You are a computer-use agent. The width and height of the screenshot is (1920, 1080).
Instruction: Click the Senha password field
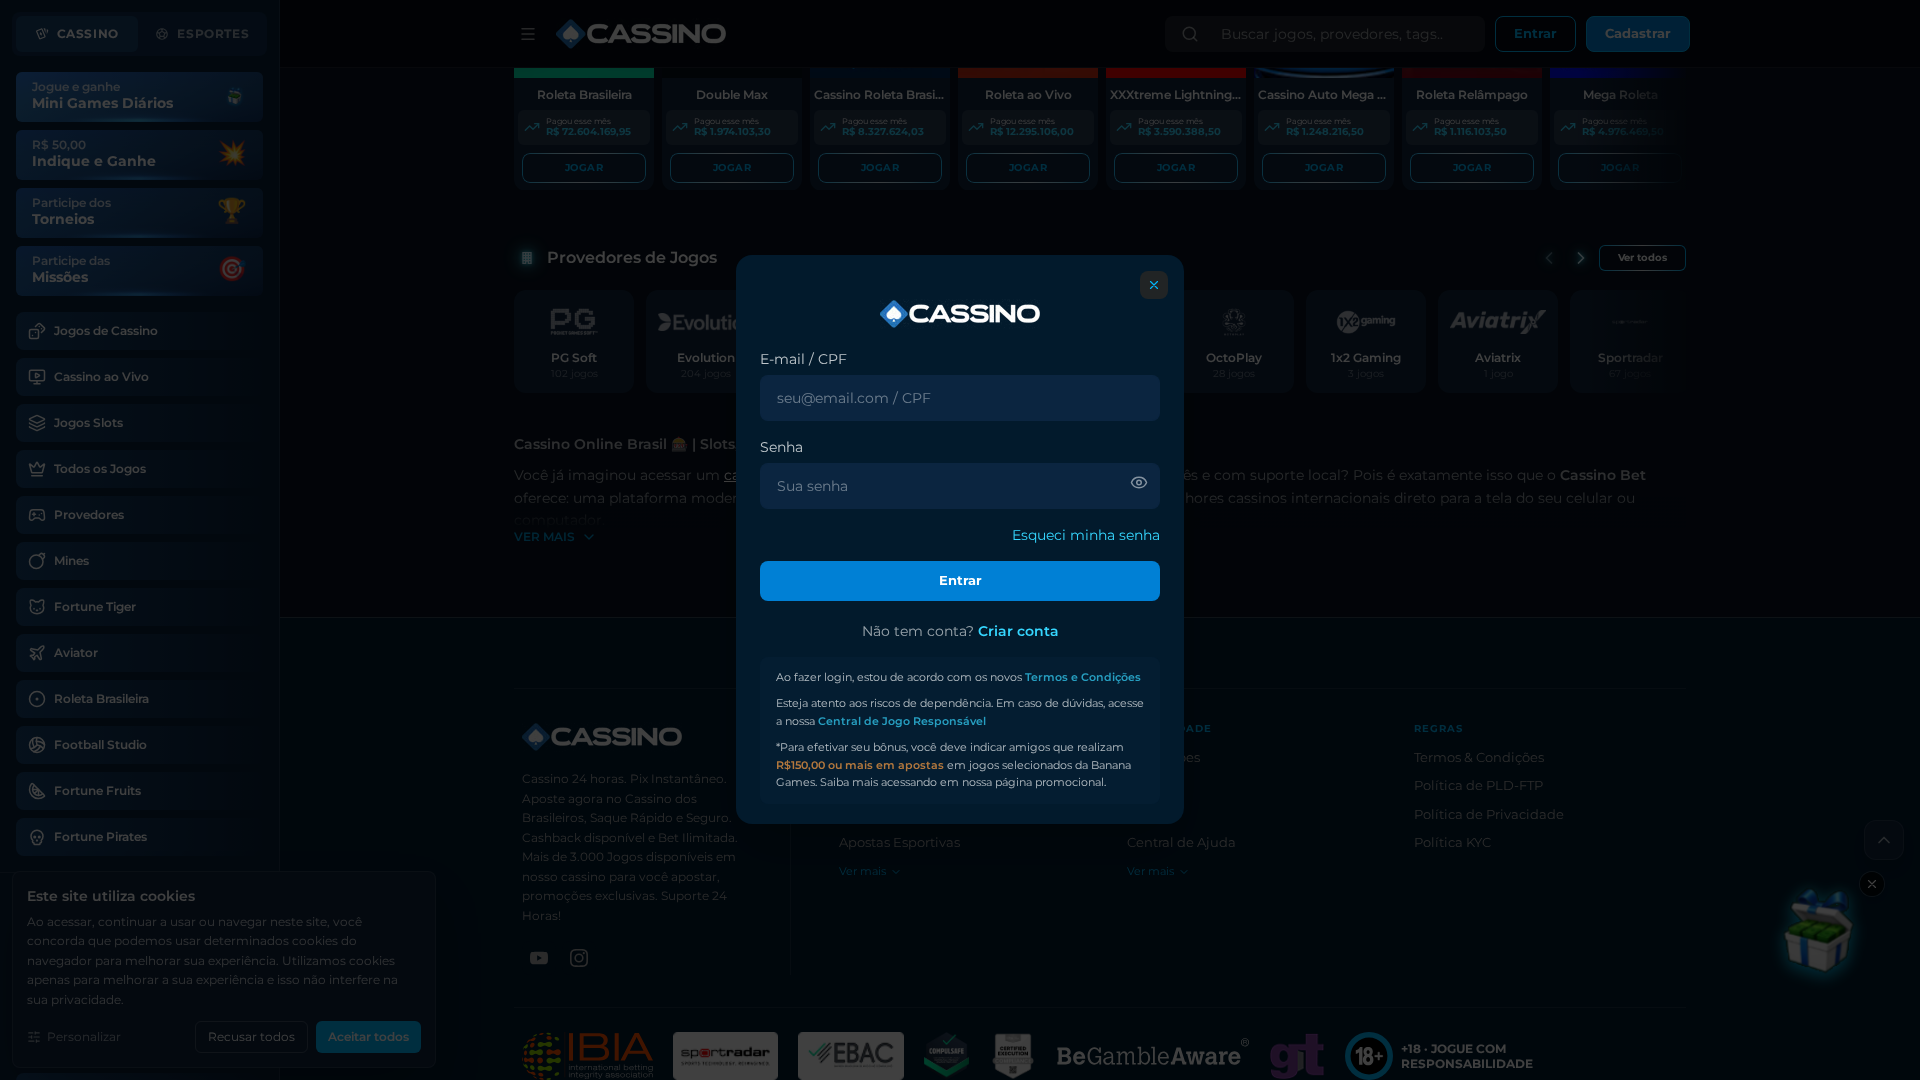pyautogui.click(x=960, y=486)
